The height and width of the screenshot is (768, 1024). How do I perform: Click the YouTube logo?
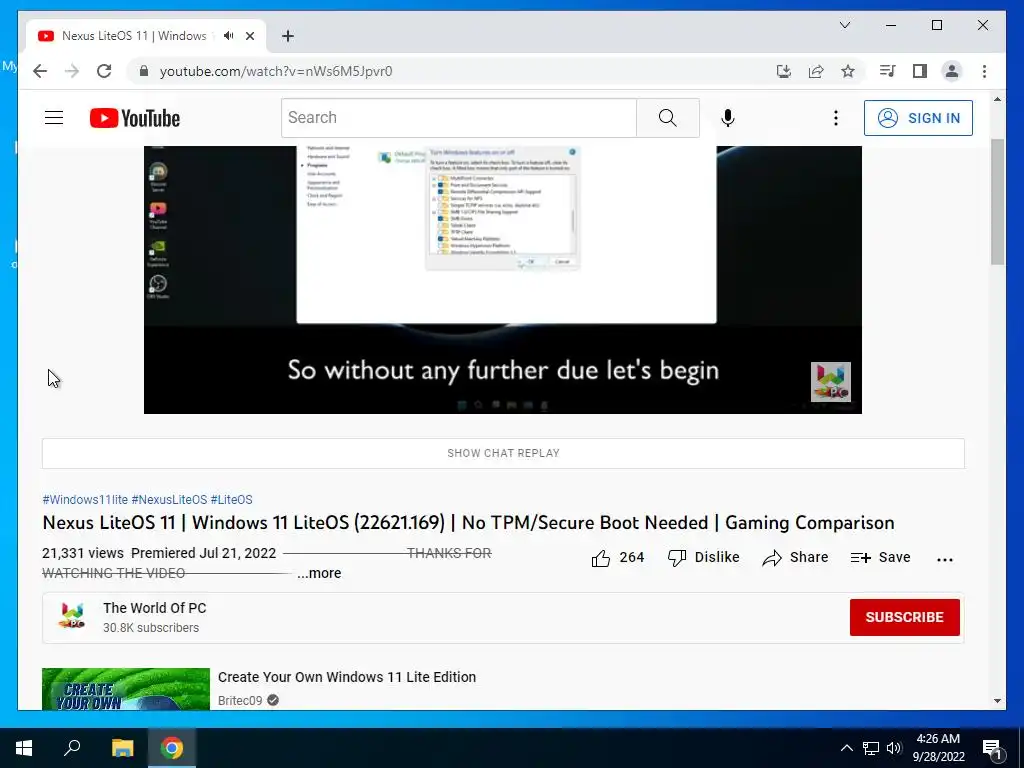click(135, 118)
